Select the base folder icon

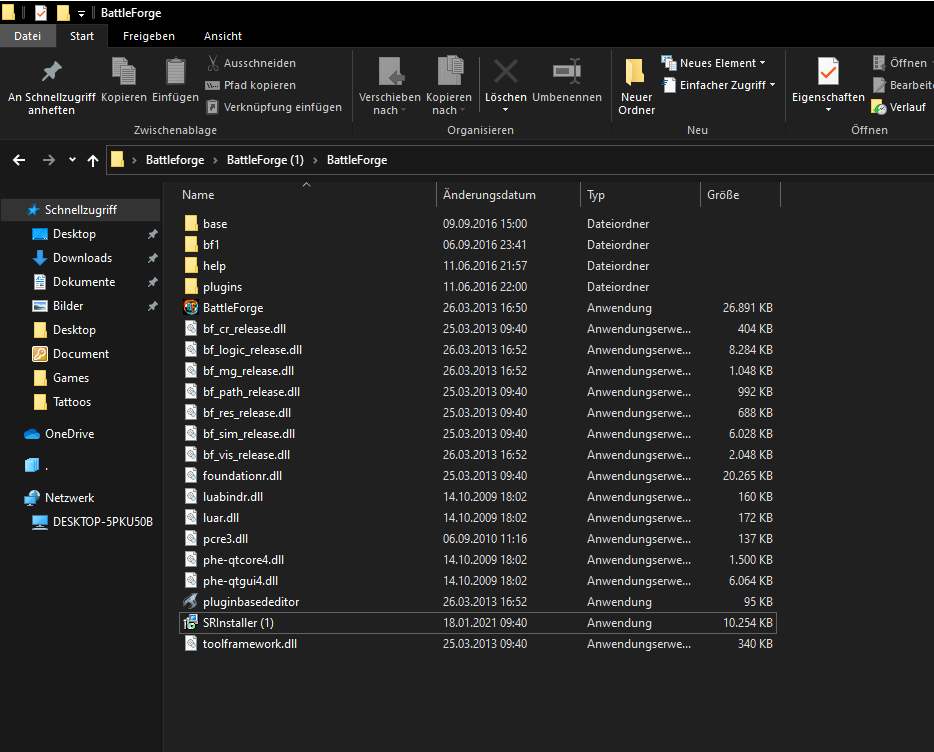pos(191,223)
